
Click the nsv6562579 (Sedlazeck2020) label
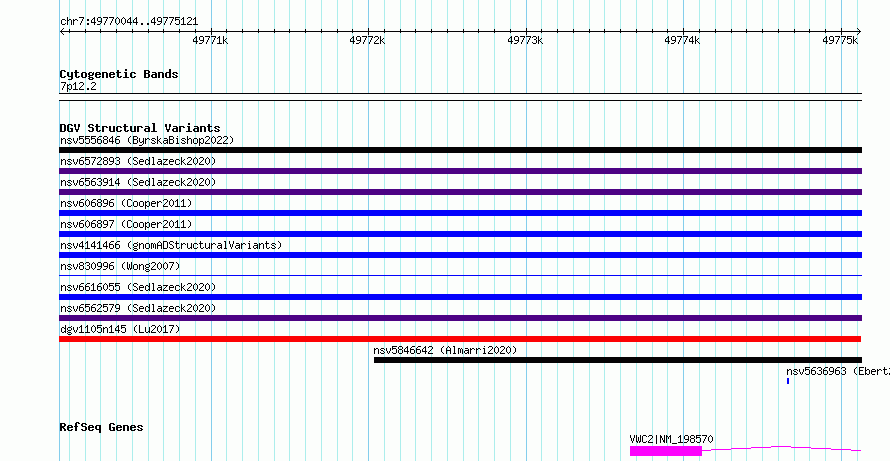pos(138,308)
